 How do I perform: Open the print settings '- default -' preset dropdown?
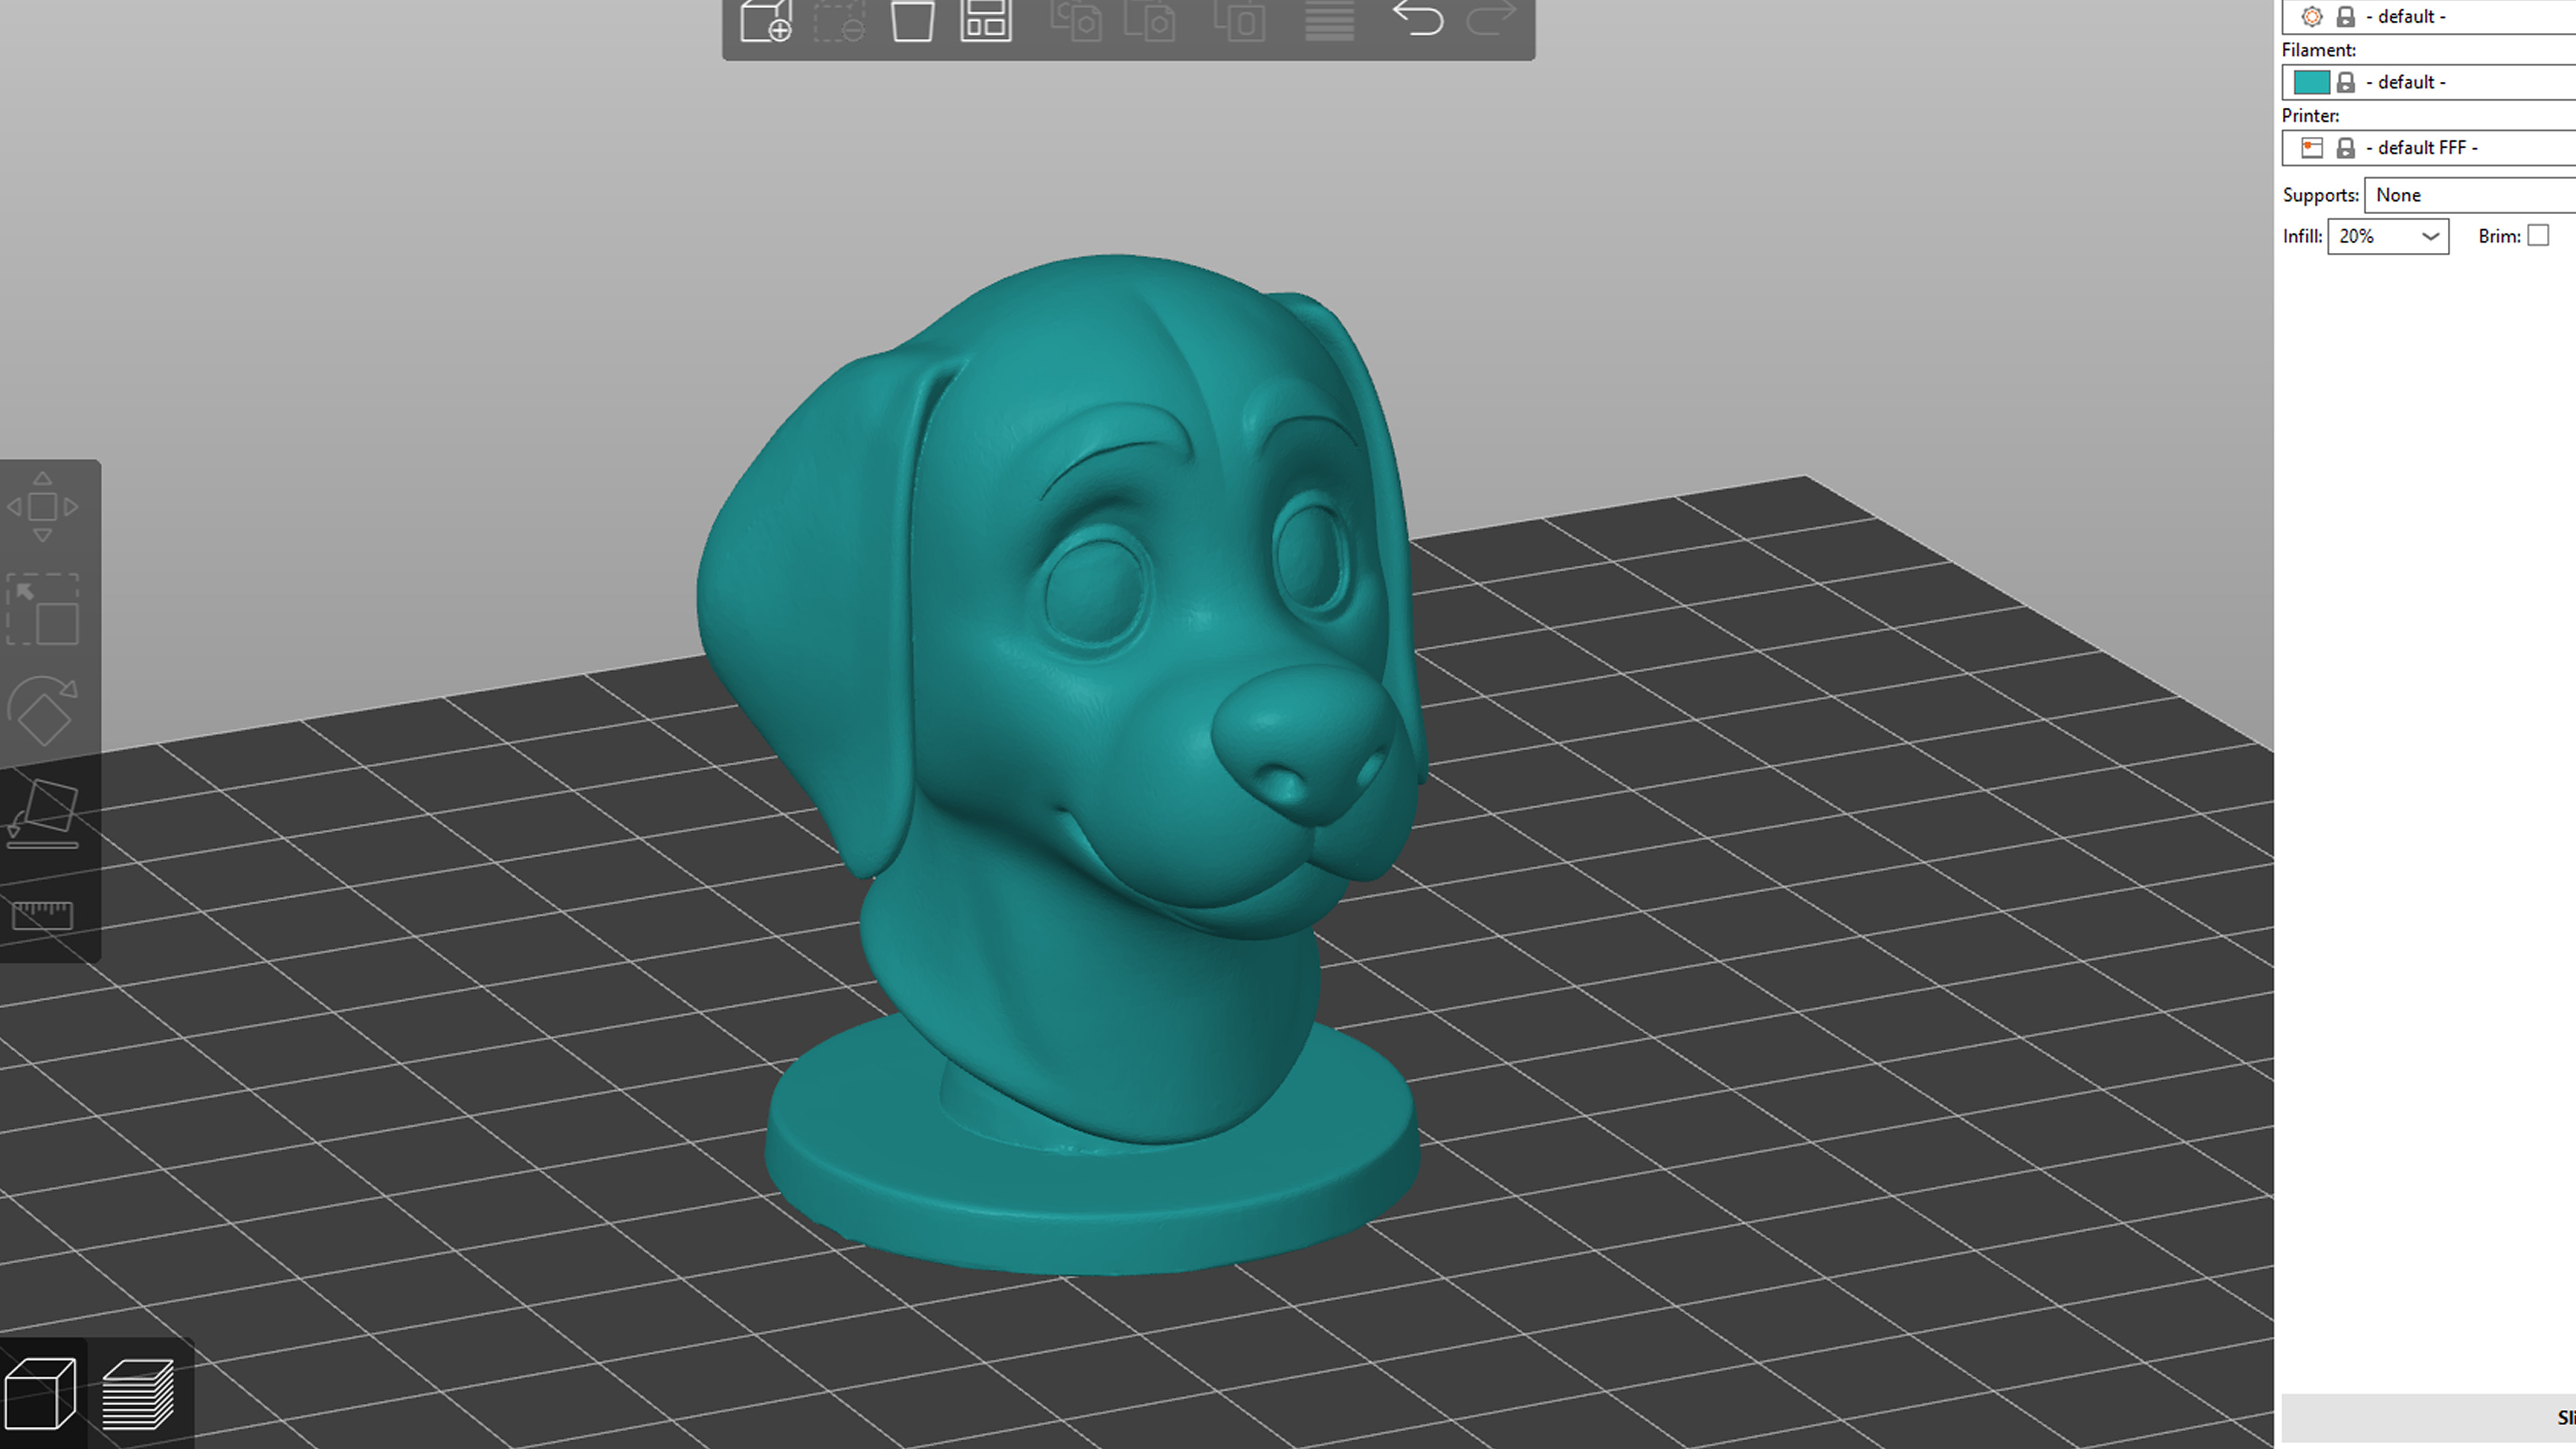tap(2429, 16)
